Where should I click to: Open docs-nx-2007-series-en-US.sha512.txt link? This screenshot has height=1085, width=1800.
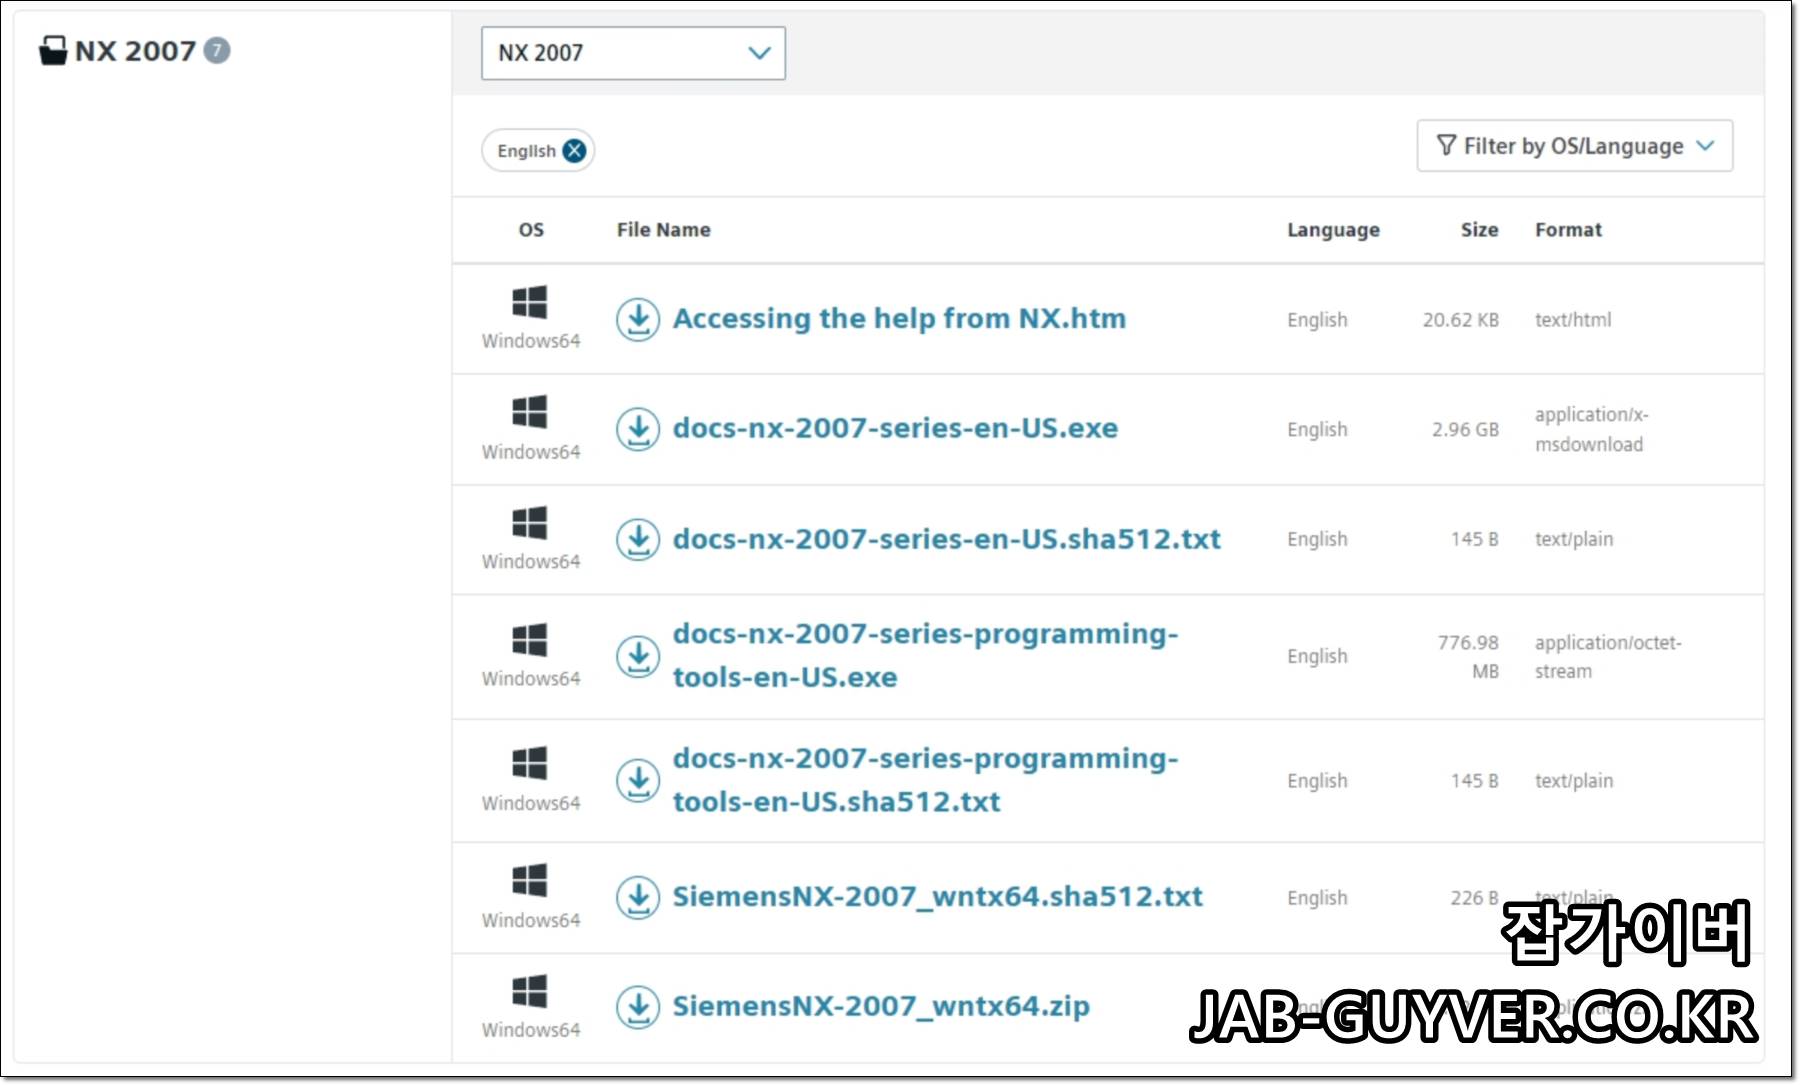click(947, 539)
